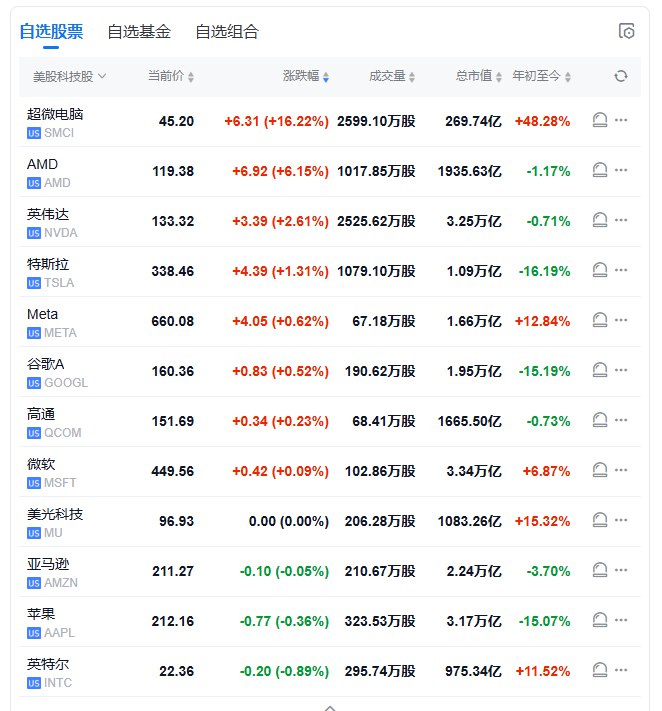Set price alert bell for META
662x711 pixels.
(599, 320)
